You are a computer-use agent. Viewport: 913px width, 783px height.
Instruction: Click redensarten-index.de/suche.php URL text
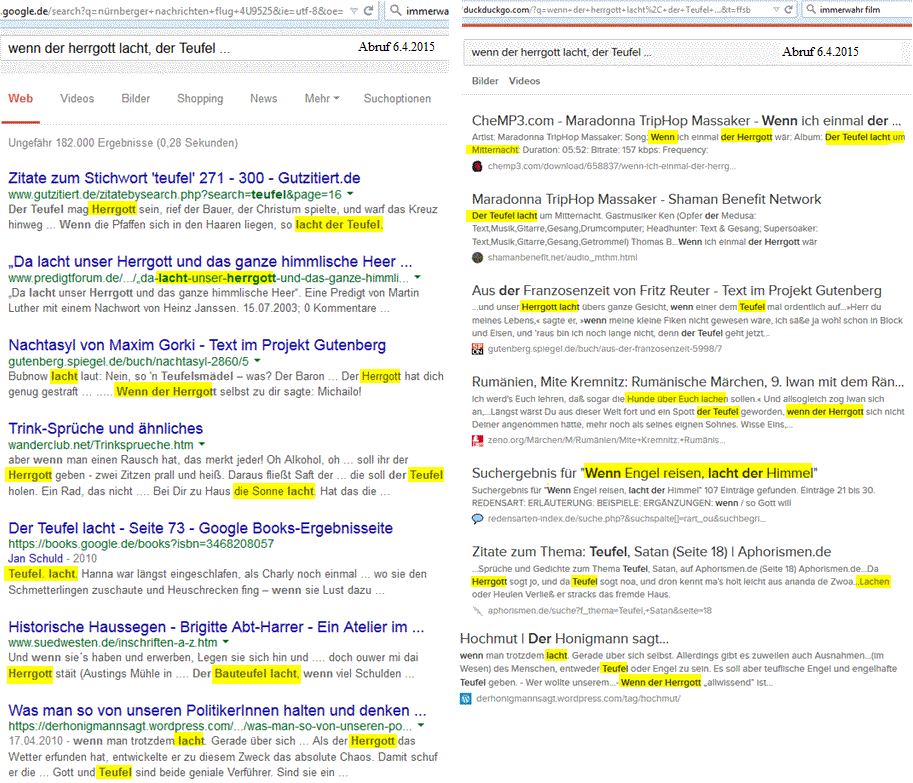[x=627, y=519]
